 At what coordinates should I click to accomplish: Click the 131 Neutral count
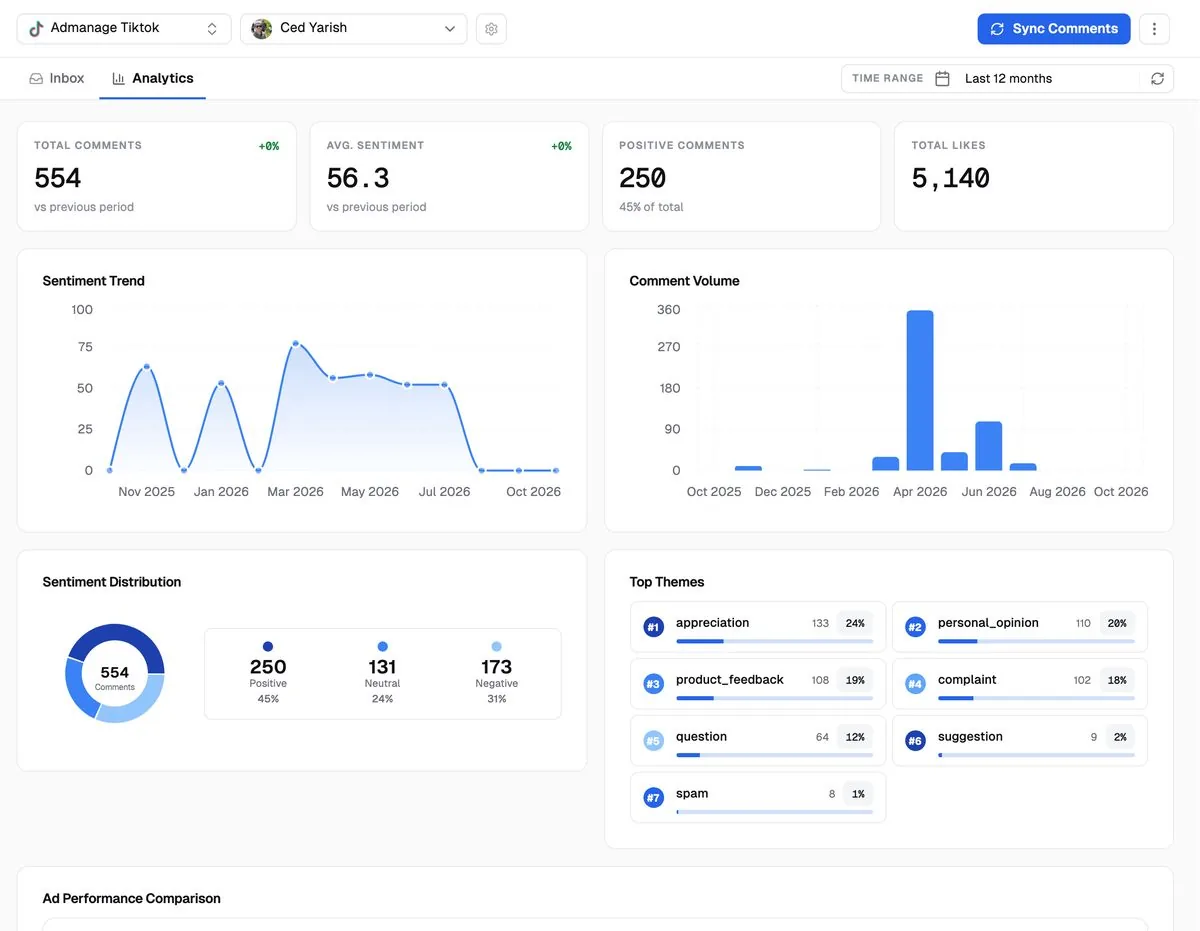point(382,667)
